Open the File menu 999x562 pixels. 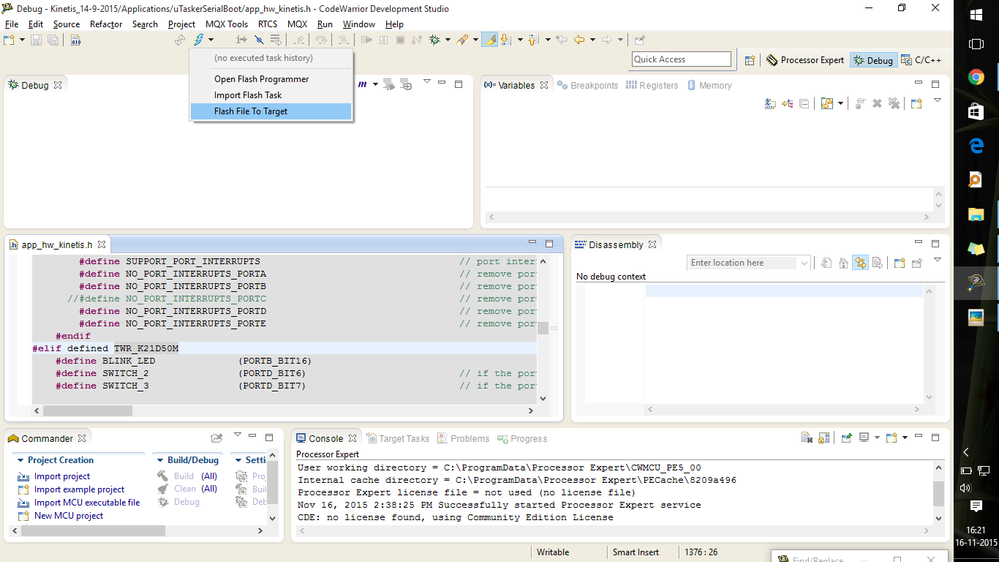point(11,24)
